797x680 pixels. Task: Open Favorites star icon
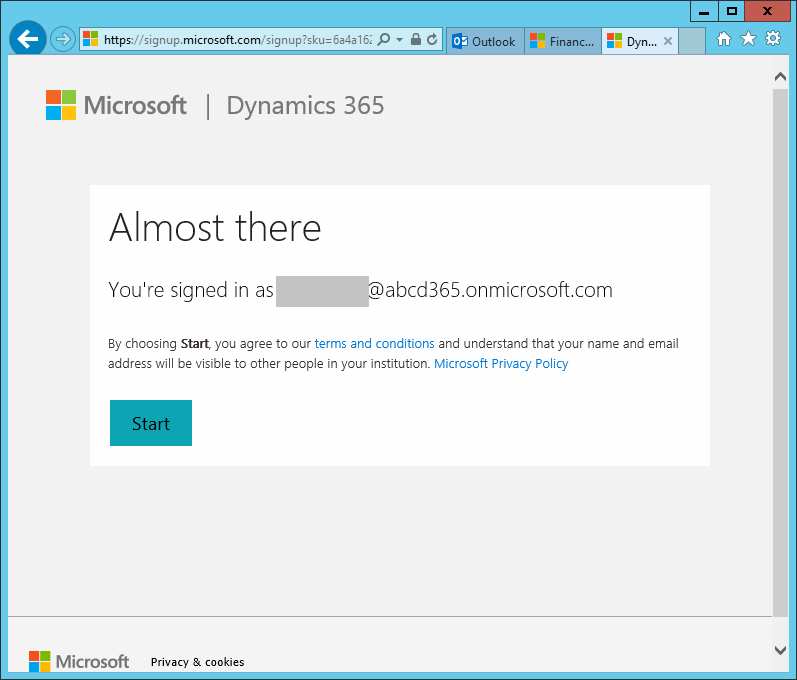[x=748, y=39]
